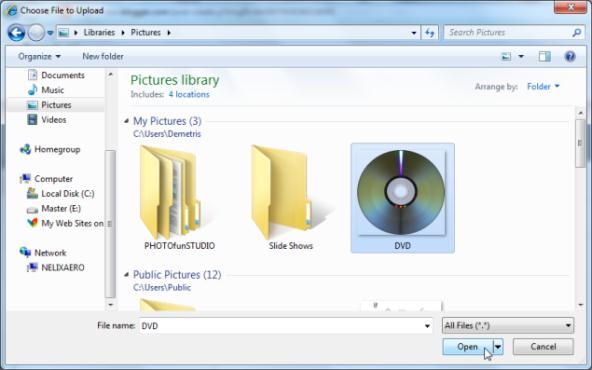Click the change view icon
Viewport: 592px width, 370px height.
click(506, 57)
